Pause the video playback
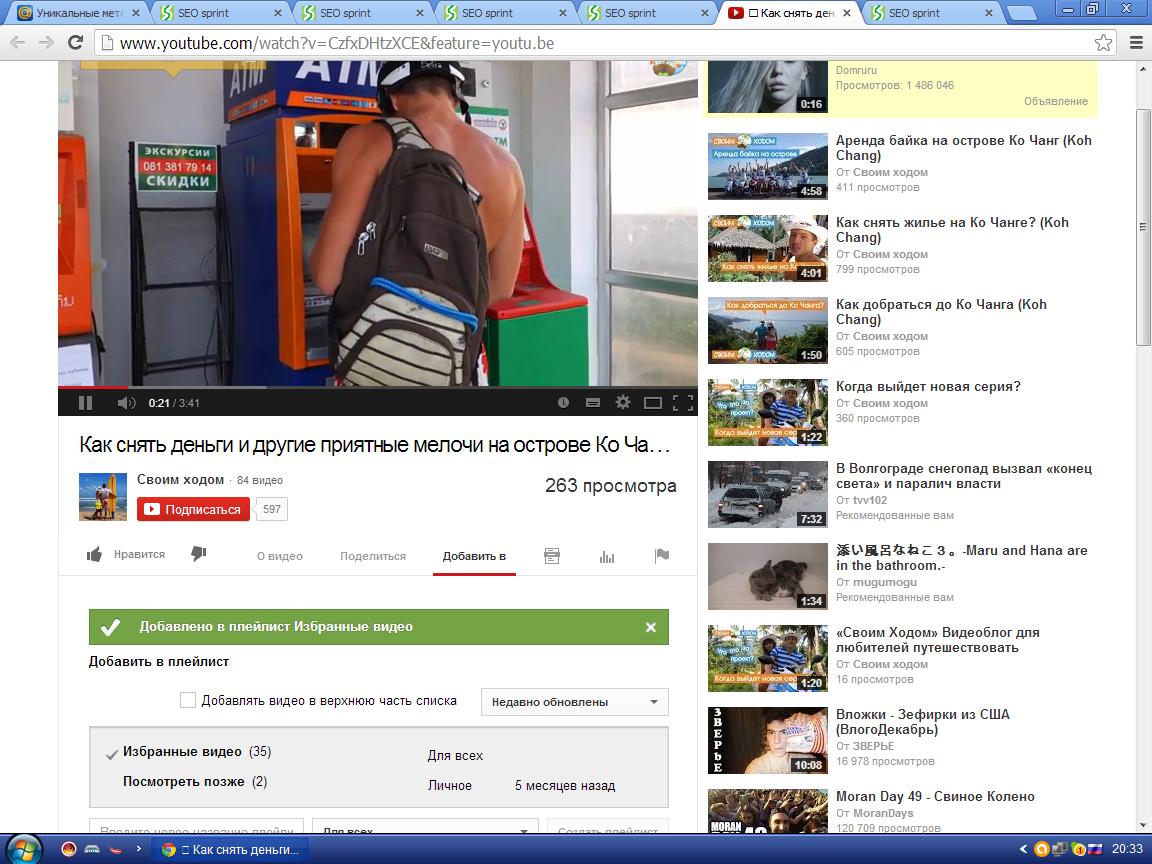Viewport: 1152px width, 864px height. [85, 403]
